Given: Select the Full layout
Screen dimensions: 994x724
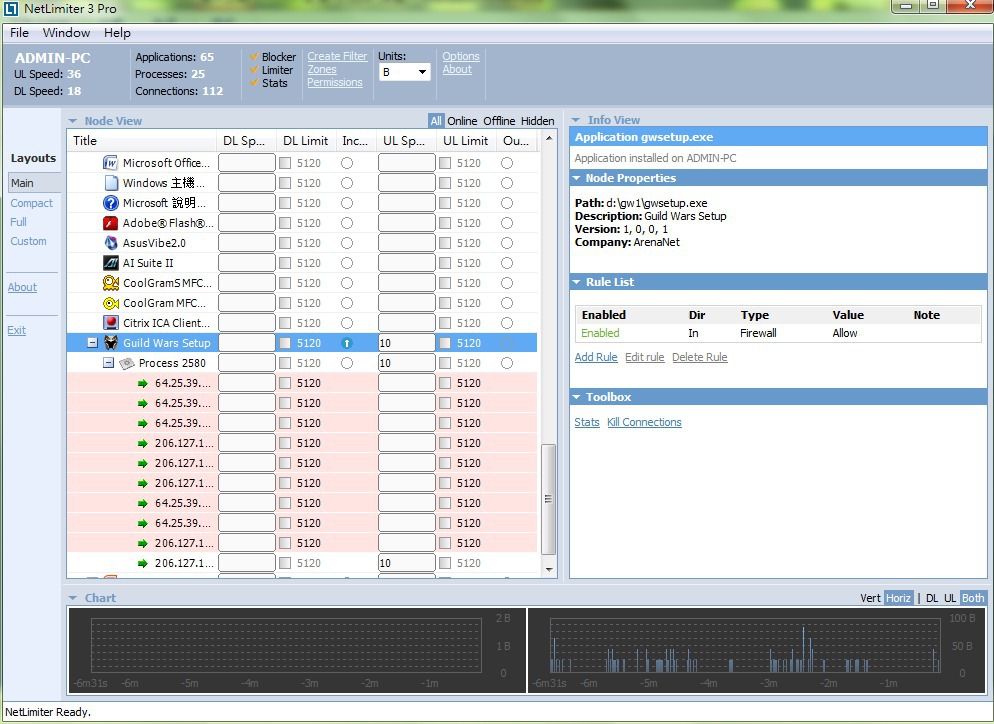Looking at the screenshot, I should point(18,223).
